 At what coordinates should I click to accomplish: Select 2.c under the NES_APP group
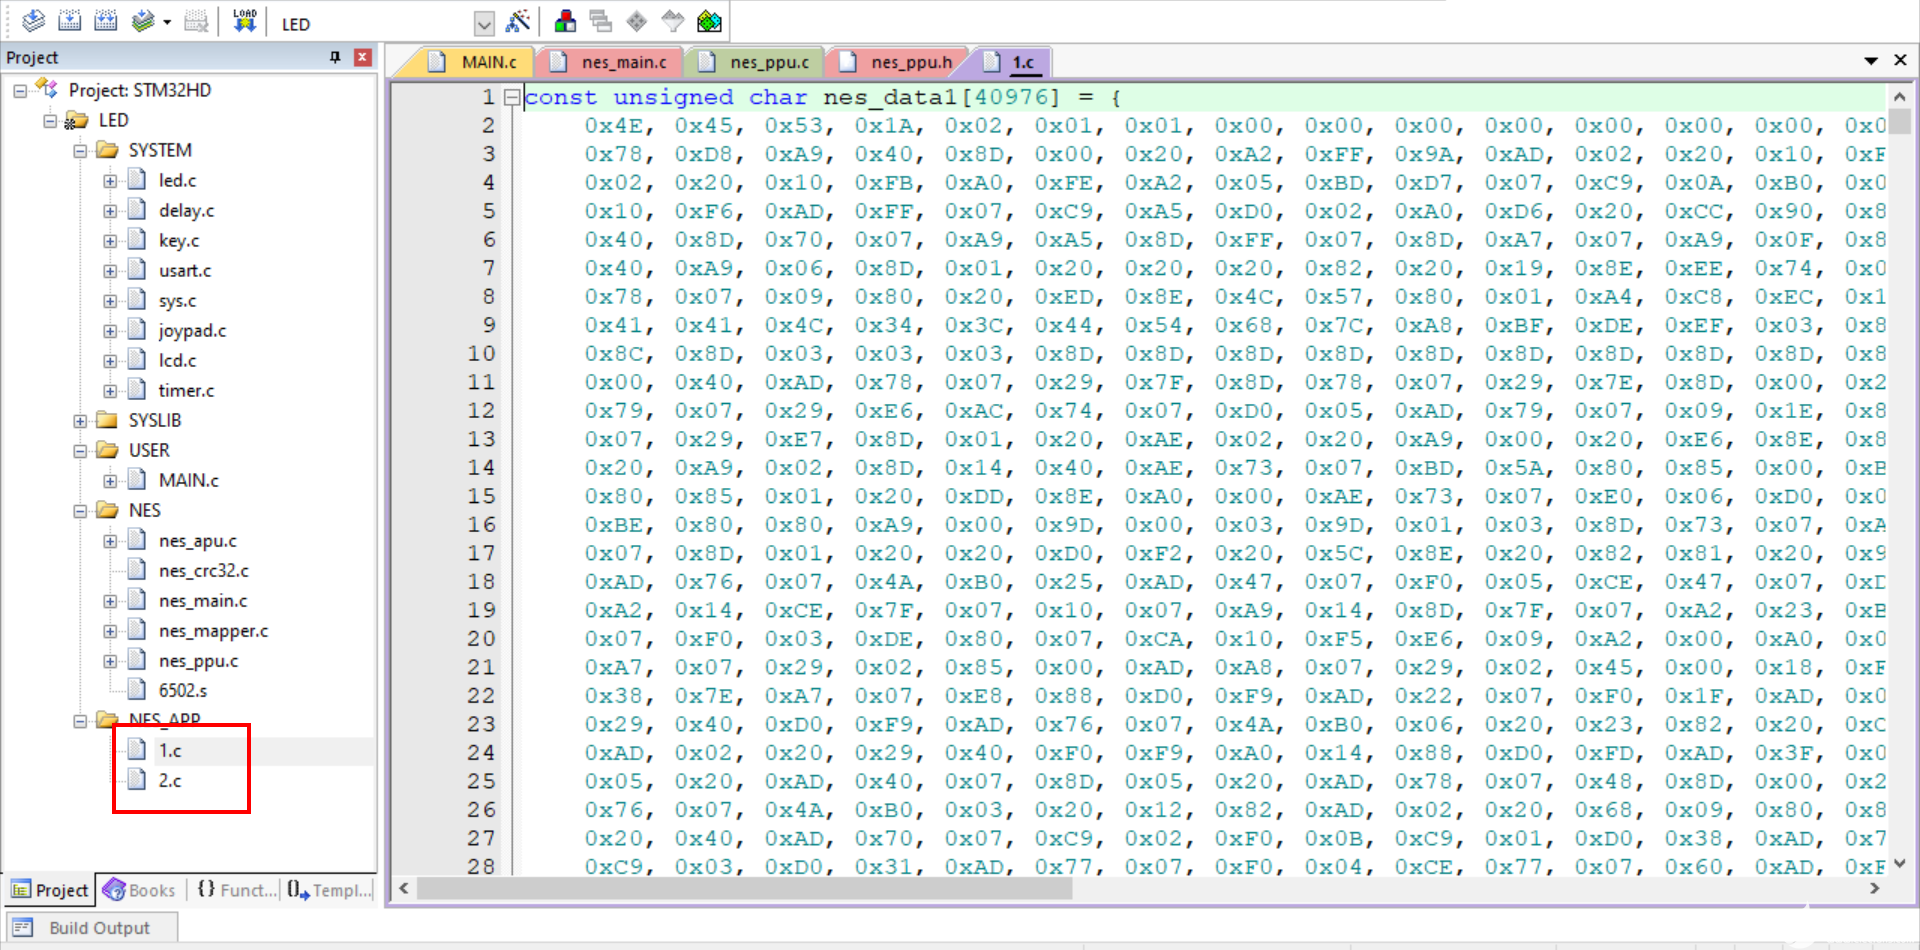tap(170, 780)
